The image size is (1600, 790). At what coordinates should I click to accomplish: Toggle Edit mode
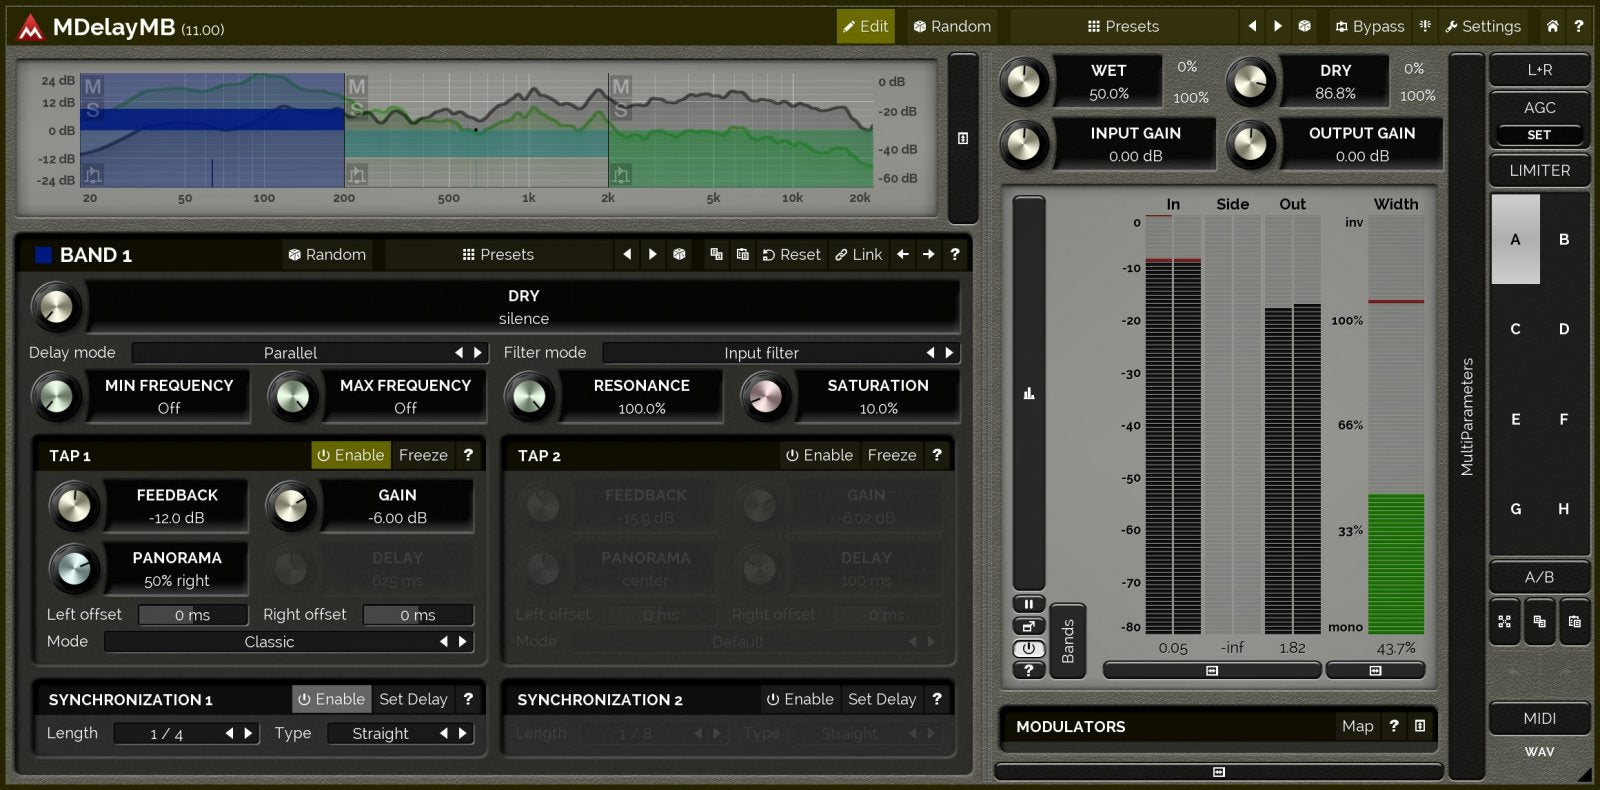(x=865, y=27)
